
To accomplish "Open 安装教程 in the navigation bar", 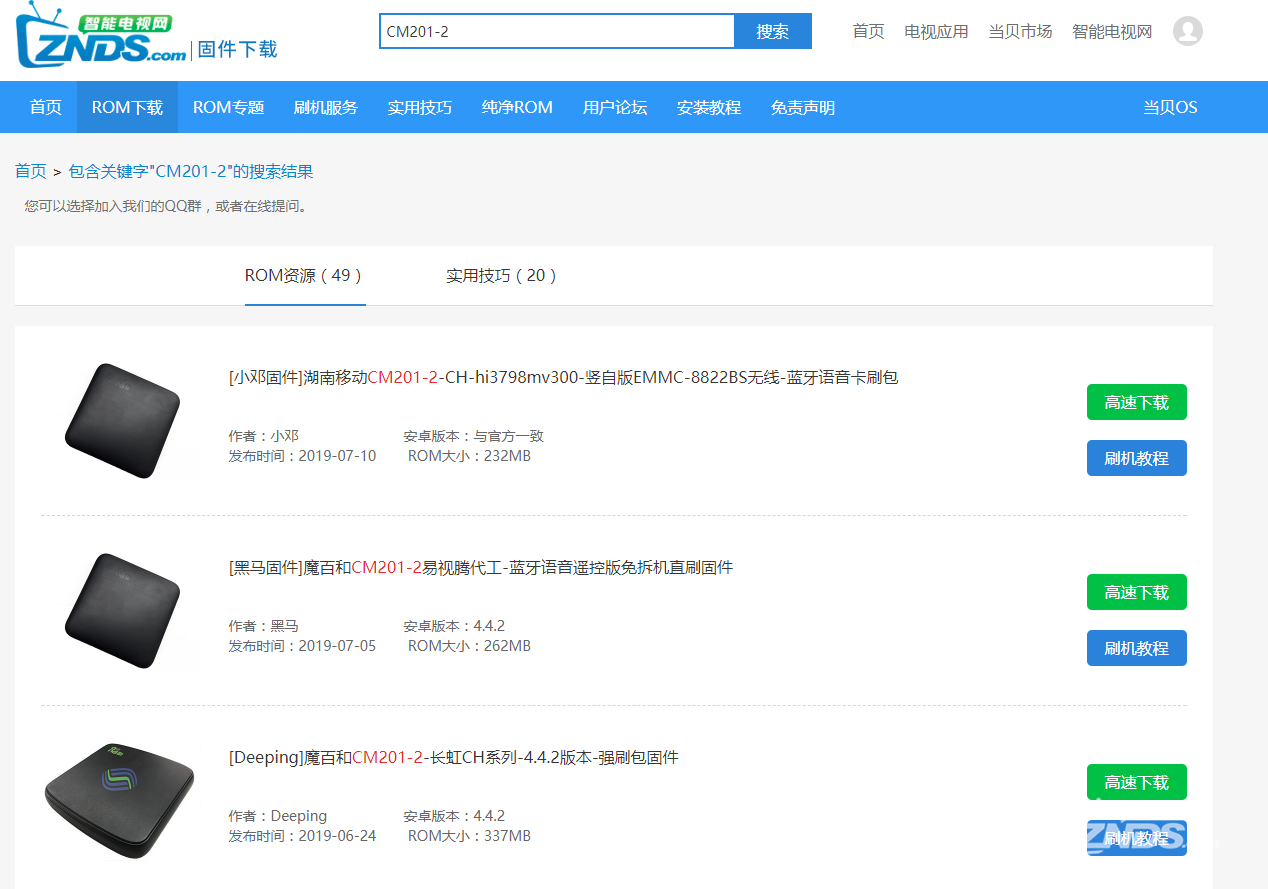I will click(709, 107).
